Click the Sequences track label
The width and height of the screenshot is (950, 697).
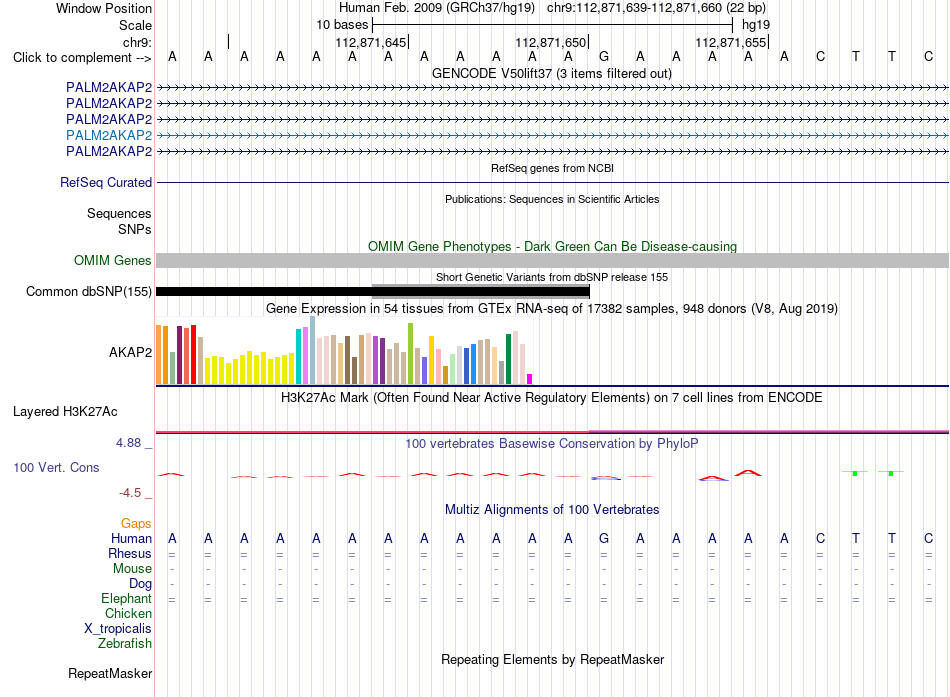(119, 213)
